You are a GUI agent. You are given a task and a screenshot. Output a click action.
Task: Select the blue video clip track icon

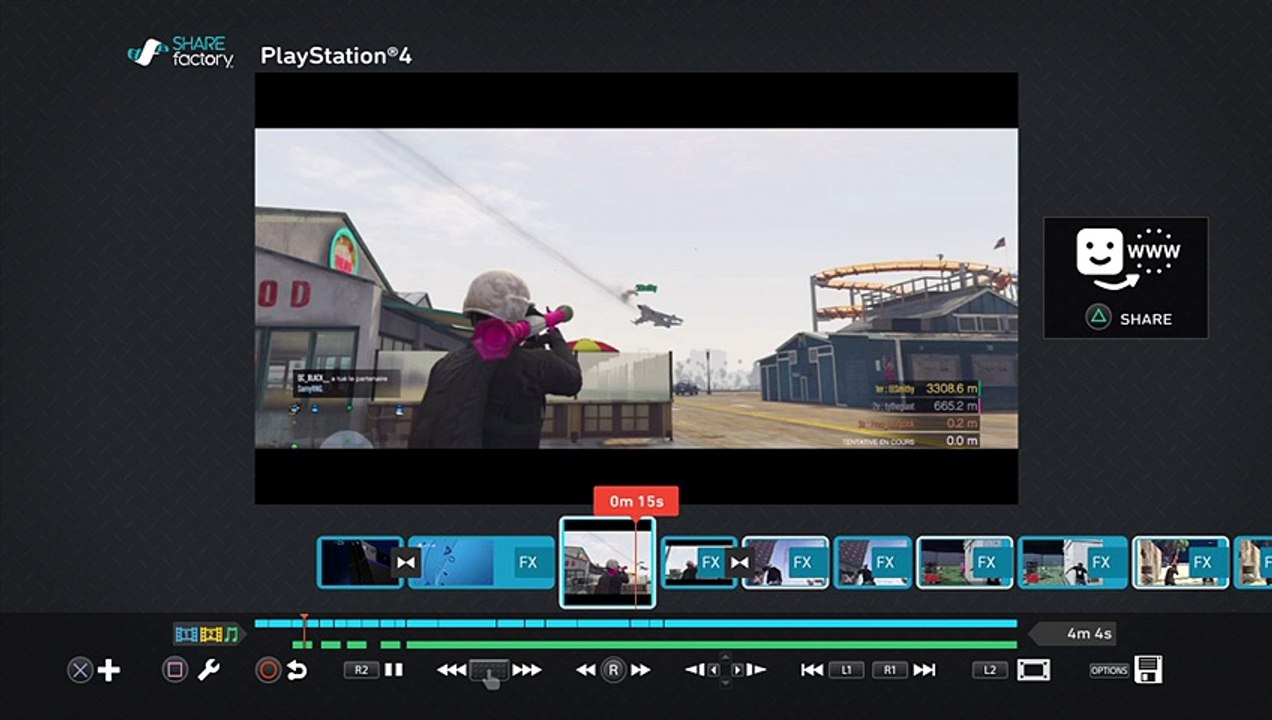(x=186, y=634)
